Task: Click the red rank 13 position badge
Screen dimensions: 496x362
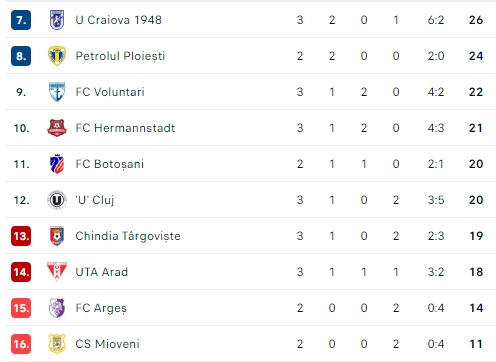Action: pyautogui.click(x=21, y=236)
